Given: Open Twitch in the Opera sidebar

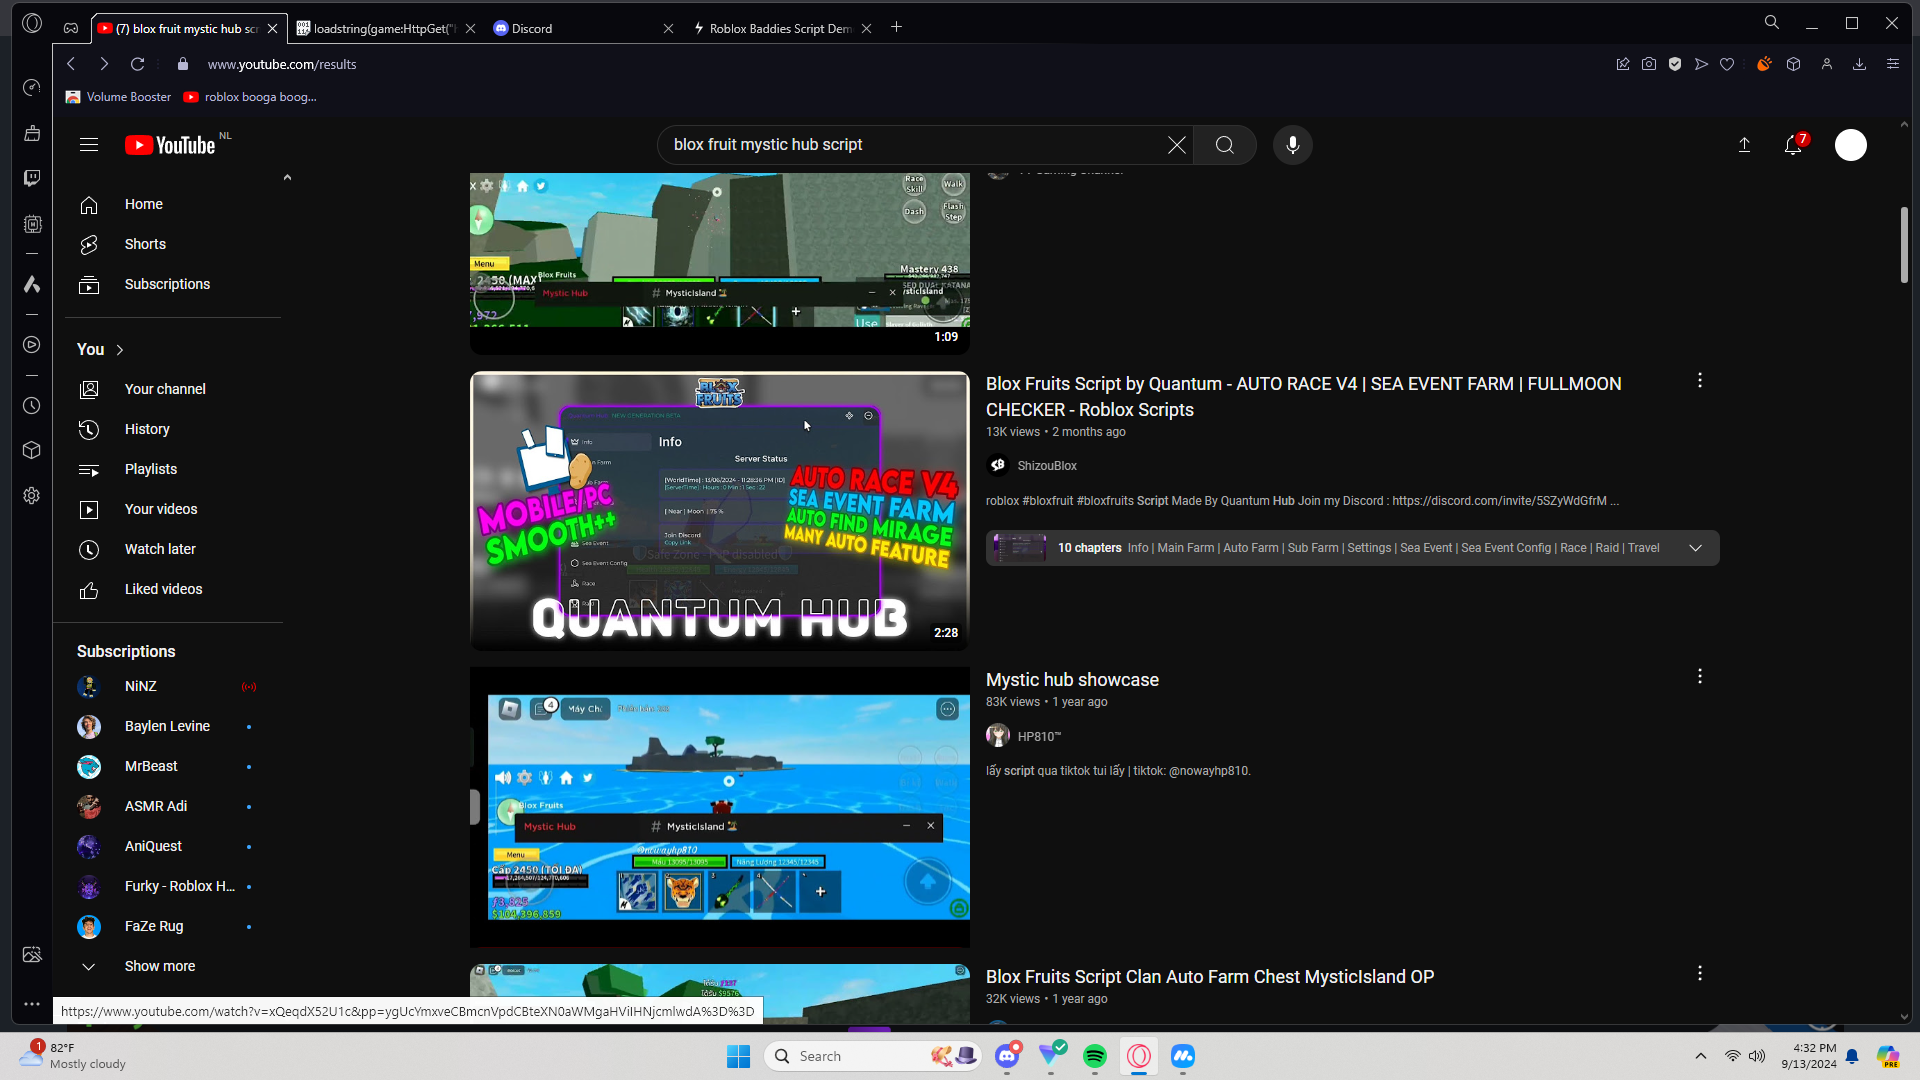Looking at the screenshot, I should coord(32,178).
